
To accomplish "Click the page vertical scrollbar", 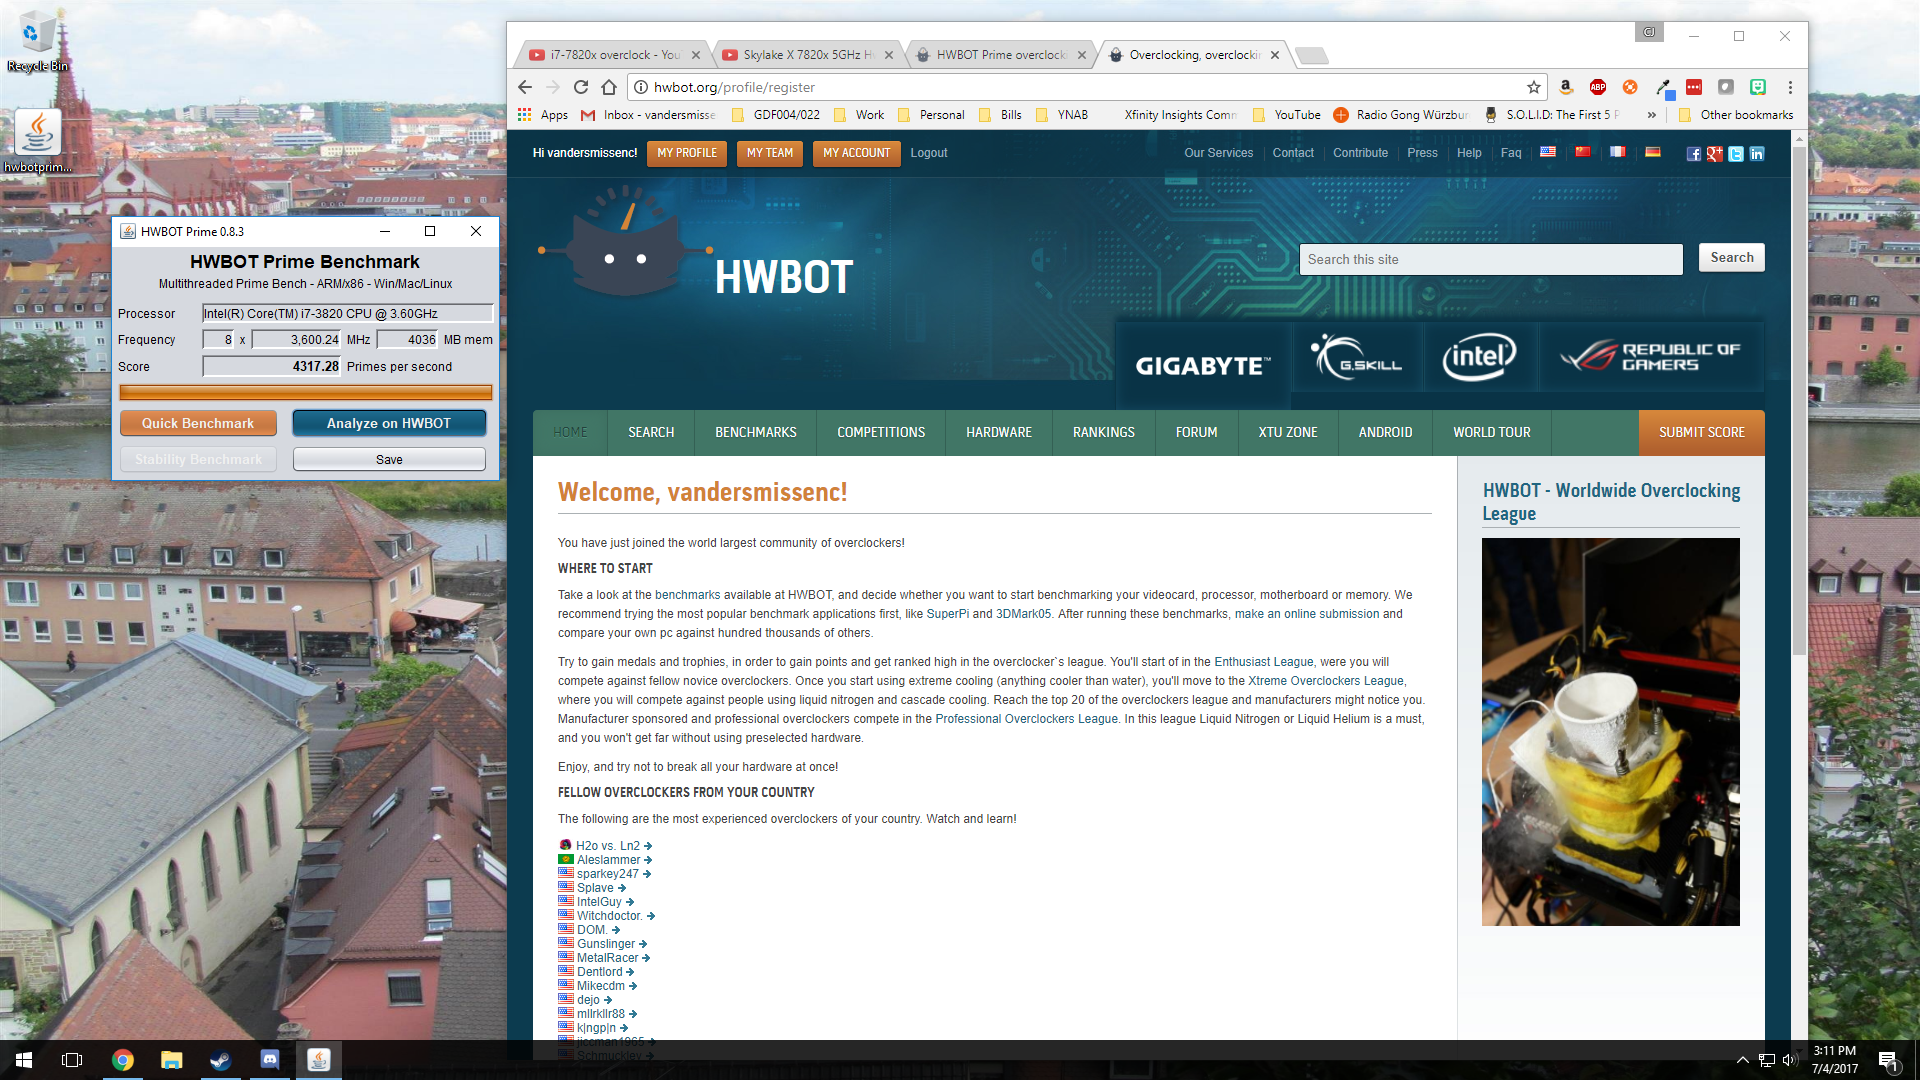I will pos(1799,400).
